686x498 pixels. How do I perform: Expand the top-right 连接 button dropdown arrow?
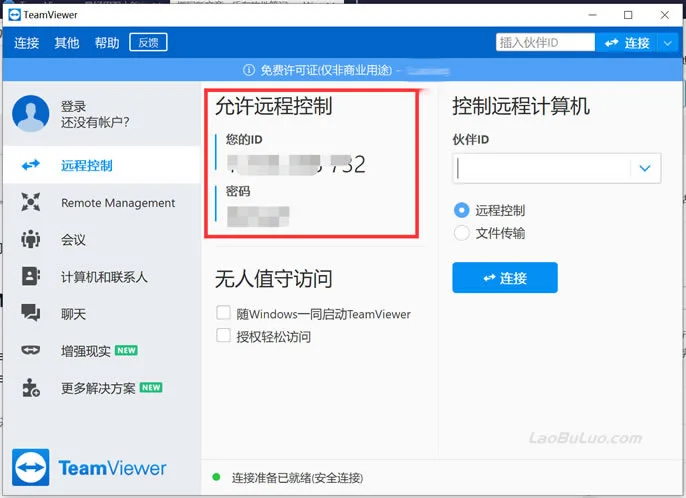668,43
